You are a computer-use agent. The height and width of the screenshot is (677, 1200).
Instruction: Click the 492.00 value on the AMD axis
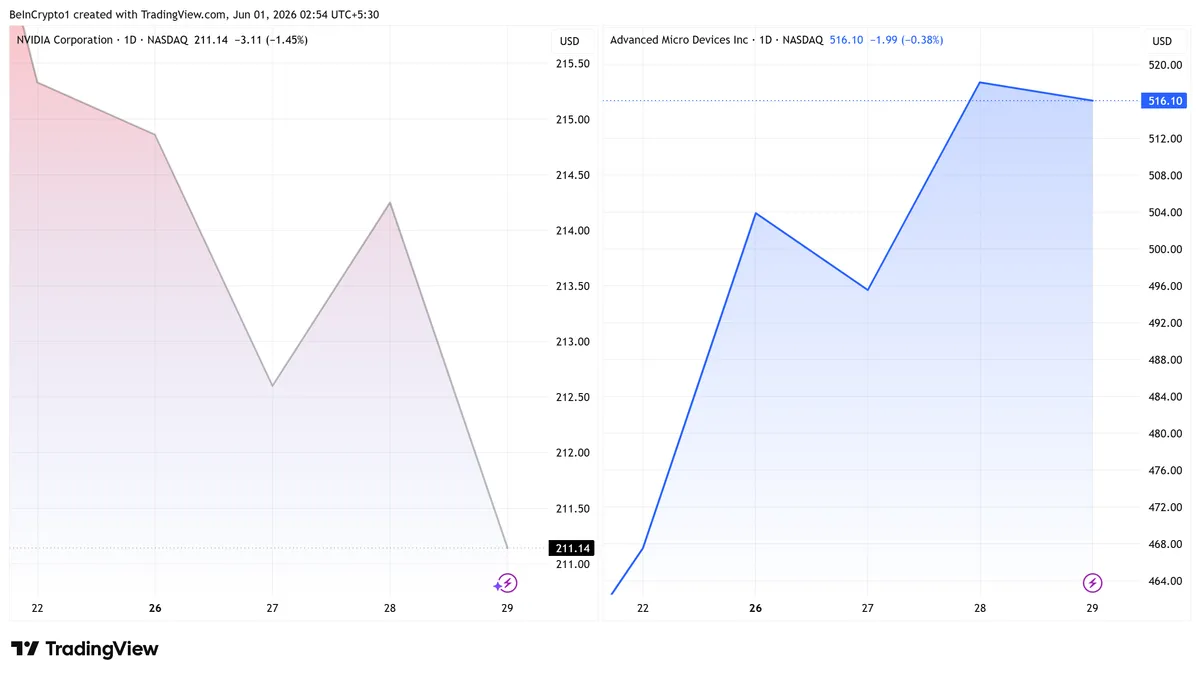pos(1165,323)
